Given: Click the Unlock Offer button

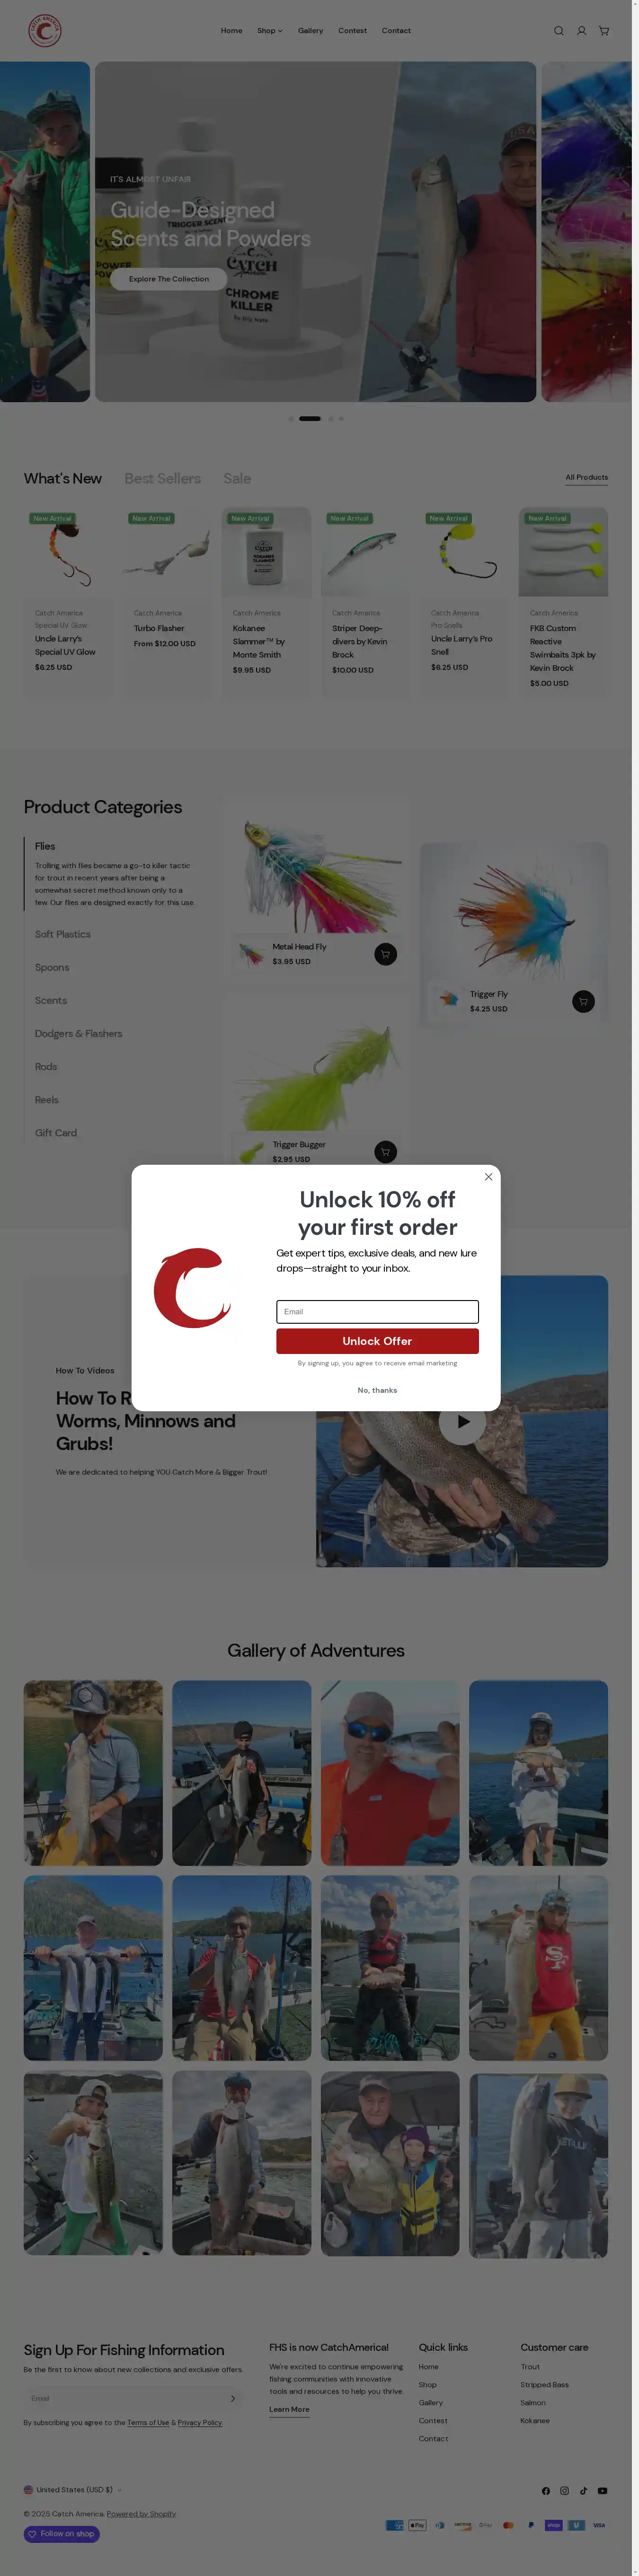Looking at the screenshot, I should pos(377,1341).
